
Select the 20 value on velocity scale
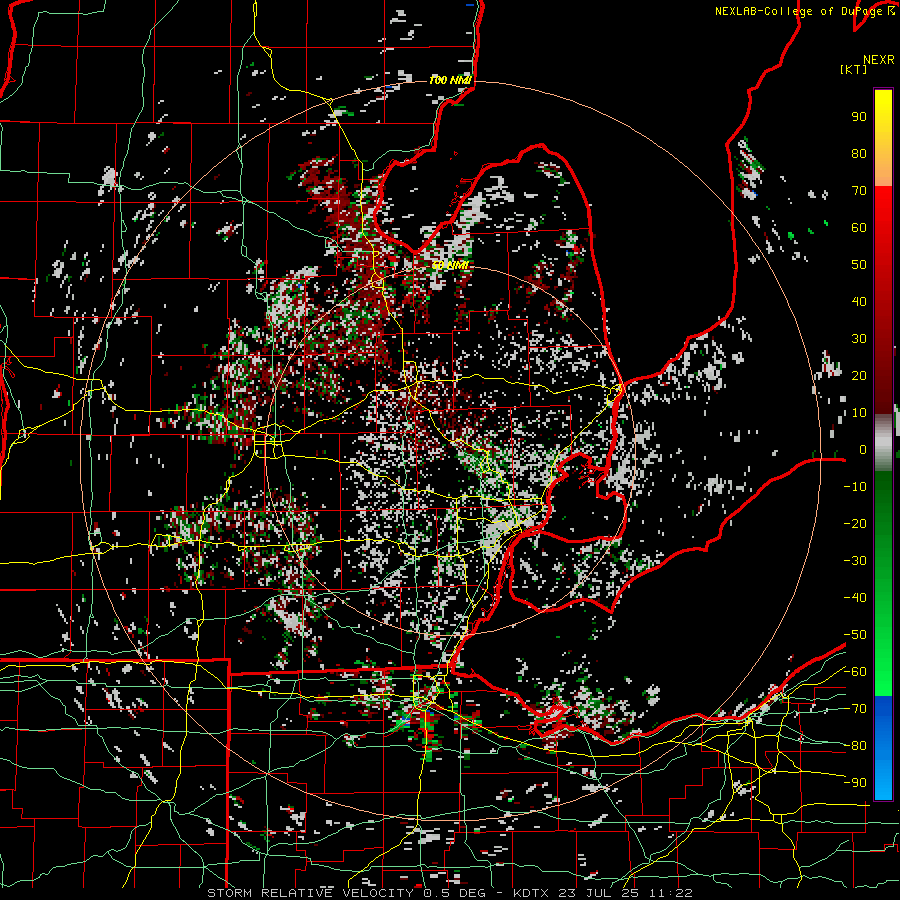coord(859,376)
